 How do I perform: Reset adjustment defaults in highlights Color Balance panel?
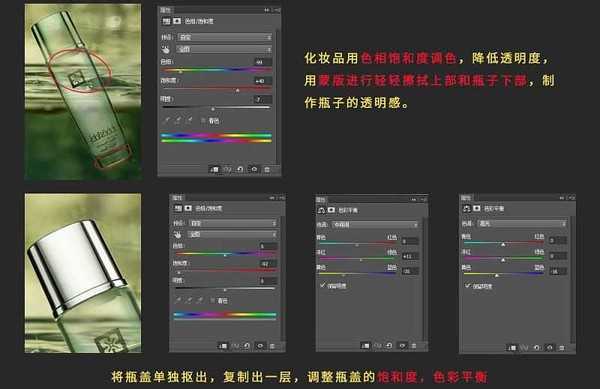536,348
